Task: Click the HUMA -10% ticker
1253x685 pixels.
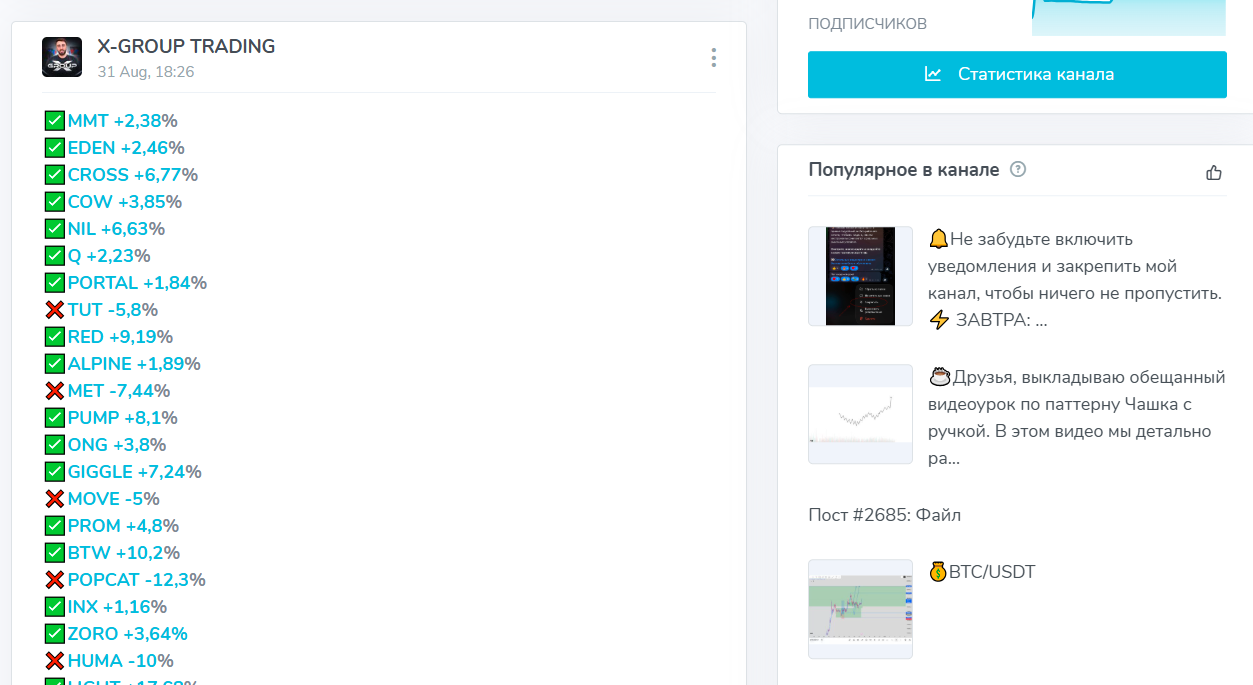Action: (x=121, y=661)
